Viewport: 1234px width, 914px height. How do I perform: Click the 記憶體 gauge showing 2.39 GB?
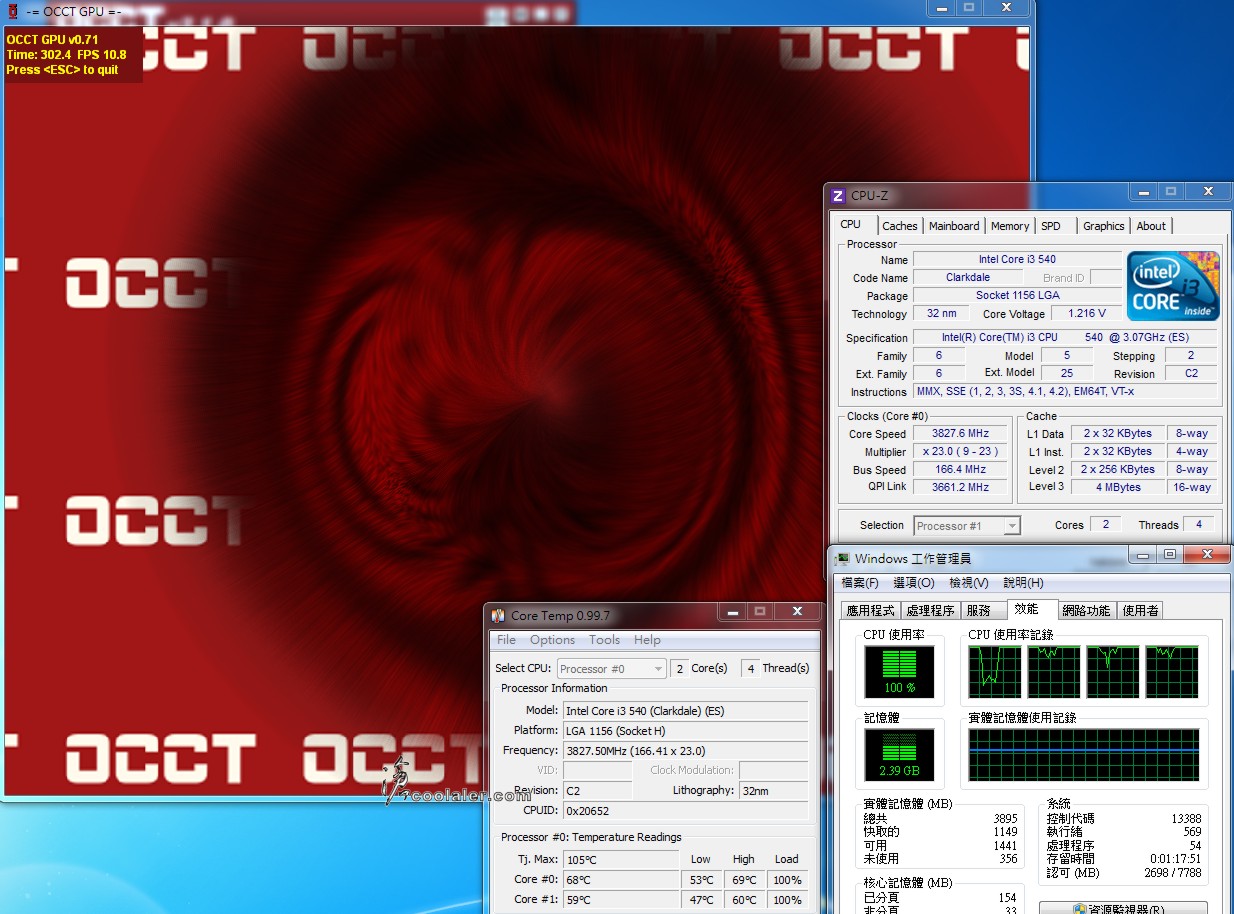[x=899, y=754]
